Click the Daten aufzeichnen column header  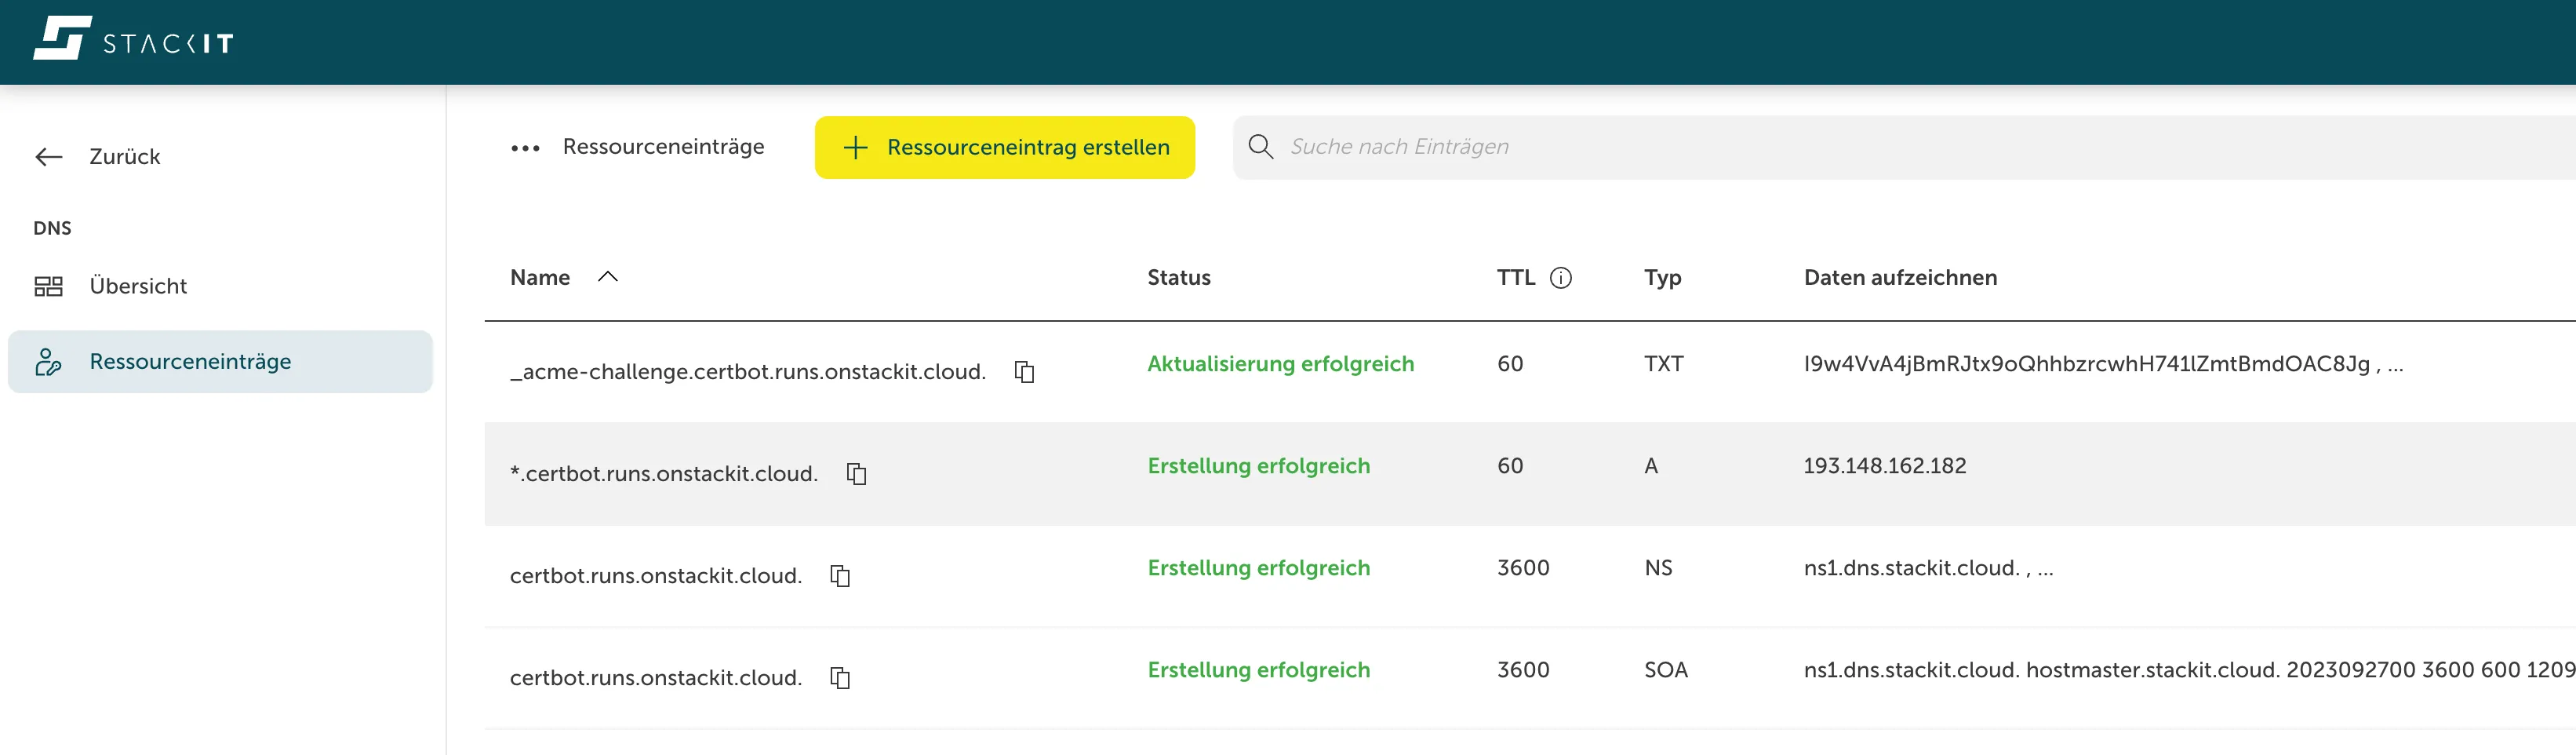click(x=1900, y=278)
